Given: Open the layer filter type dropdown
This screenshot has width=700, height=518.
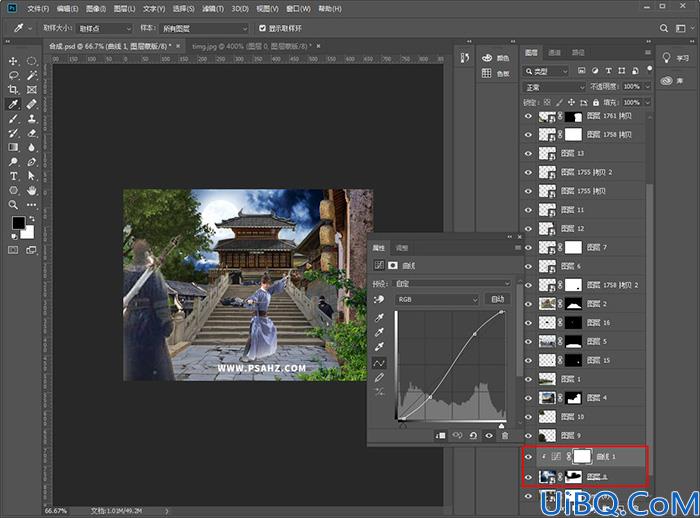Looking at the screenshot, I should [x=546, y=71].
